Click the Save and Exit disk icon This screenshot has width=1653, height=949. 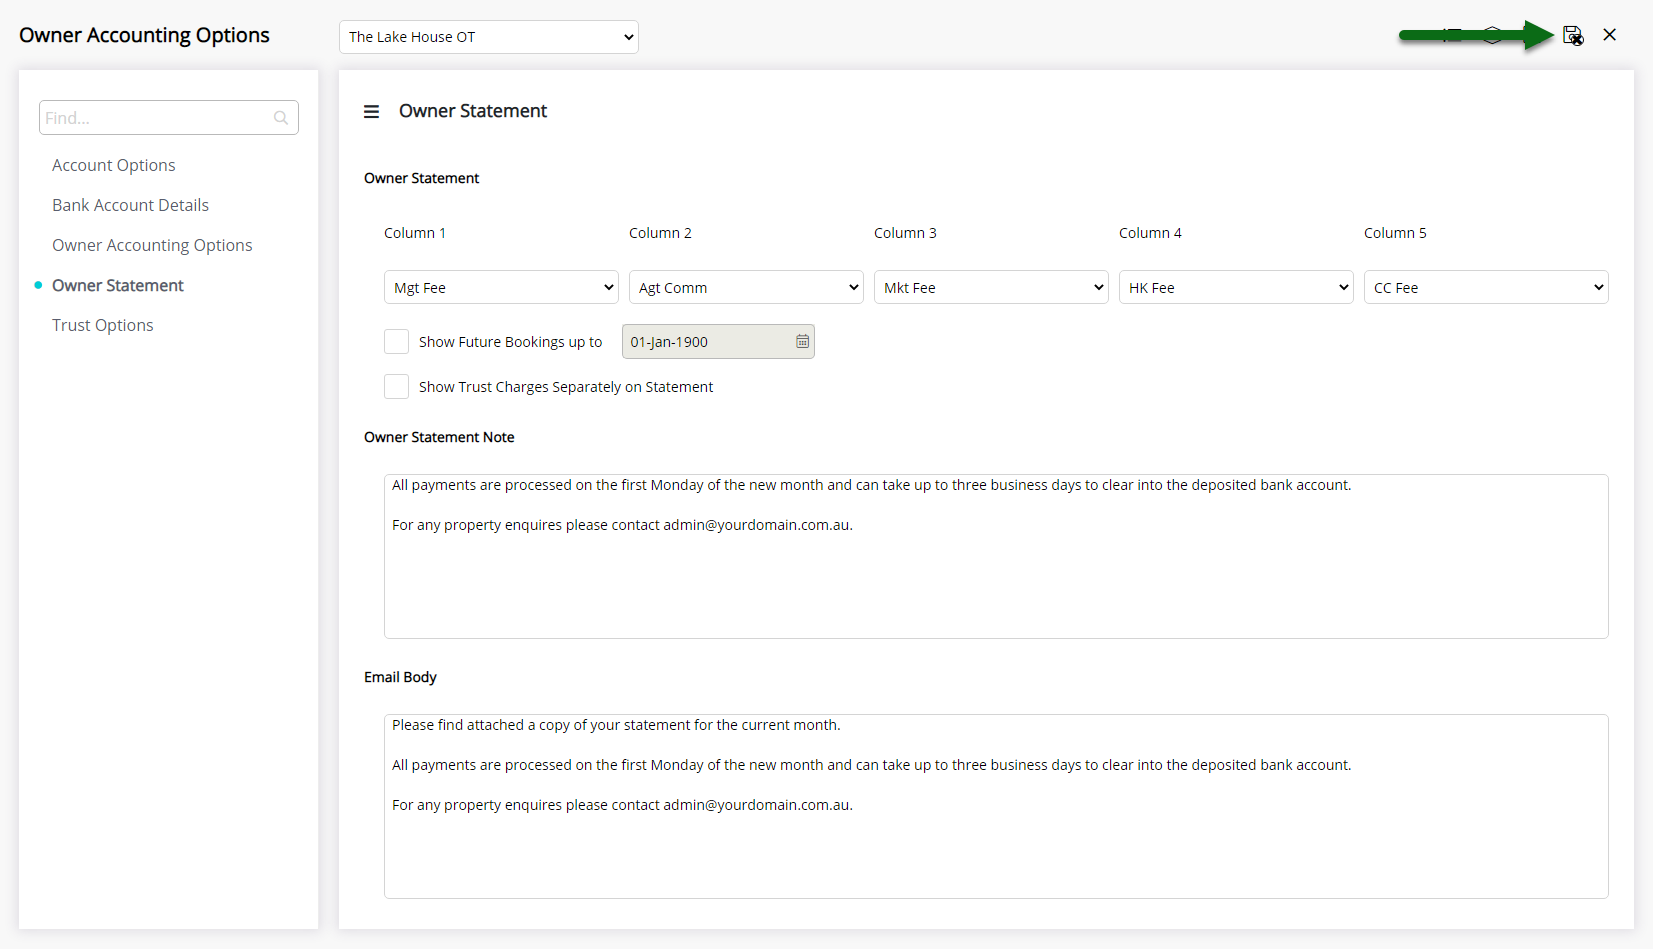click(1573, 36)
